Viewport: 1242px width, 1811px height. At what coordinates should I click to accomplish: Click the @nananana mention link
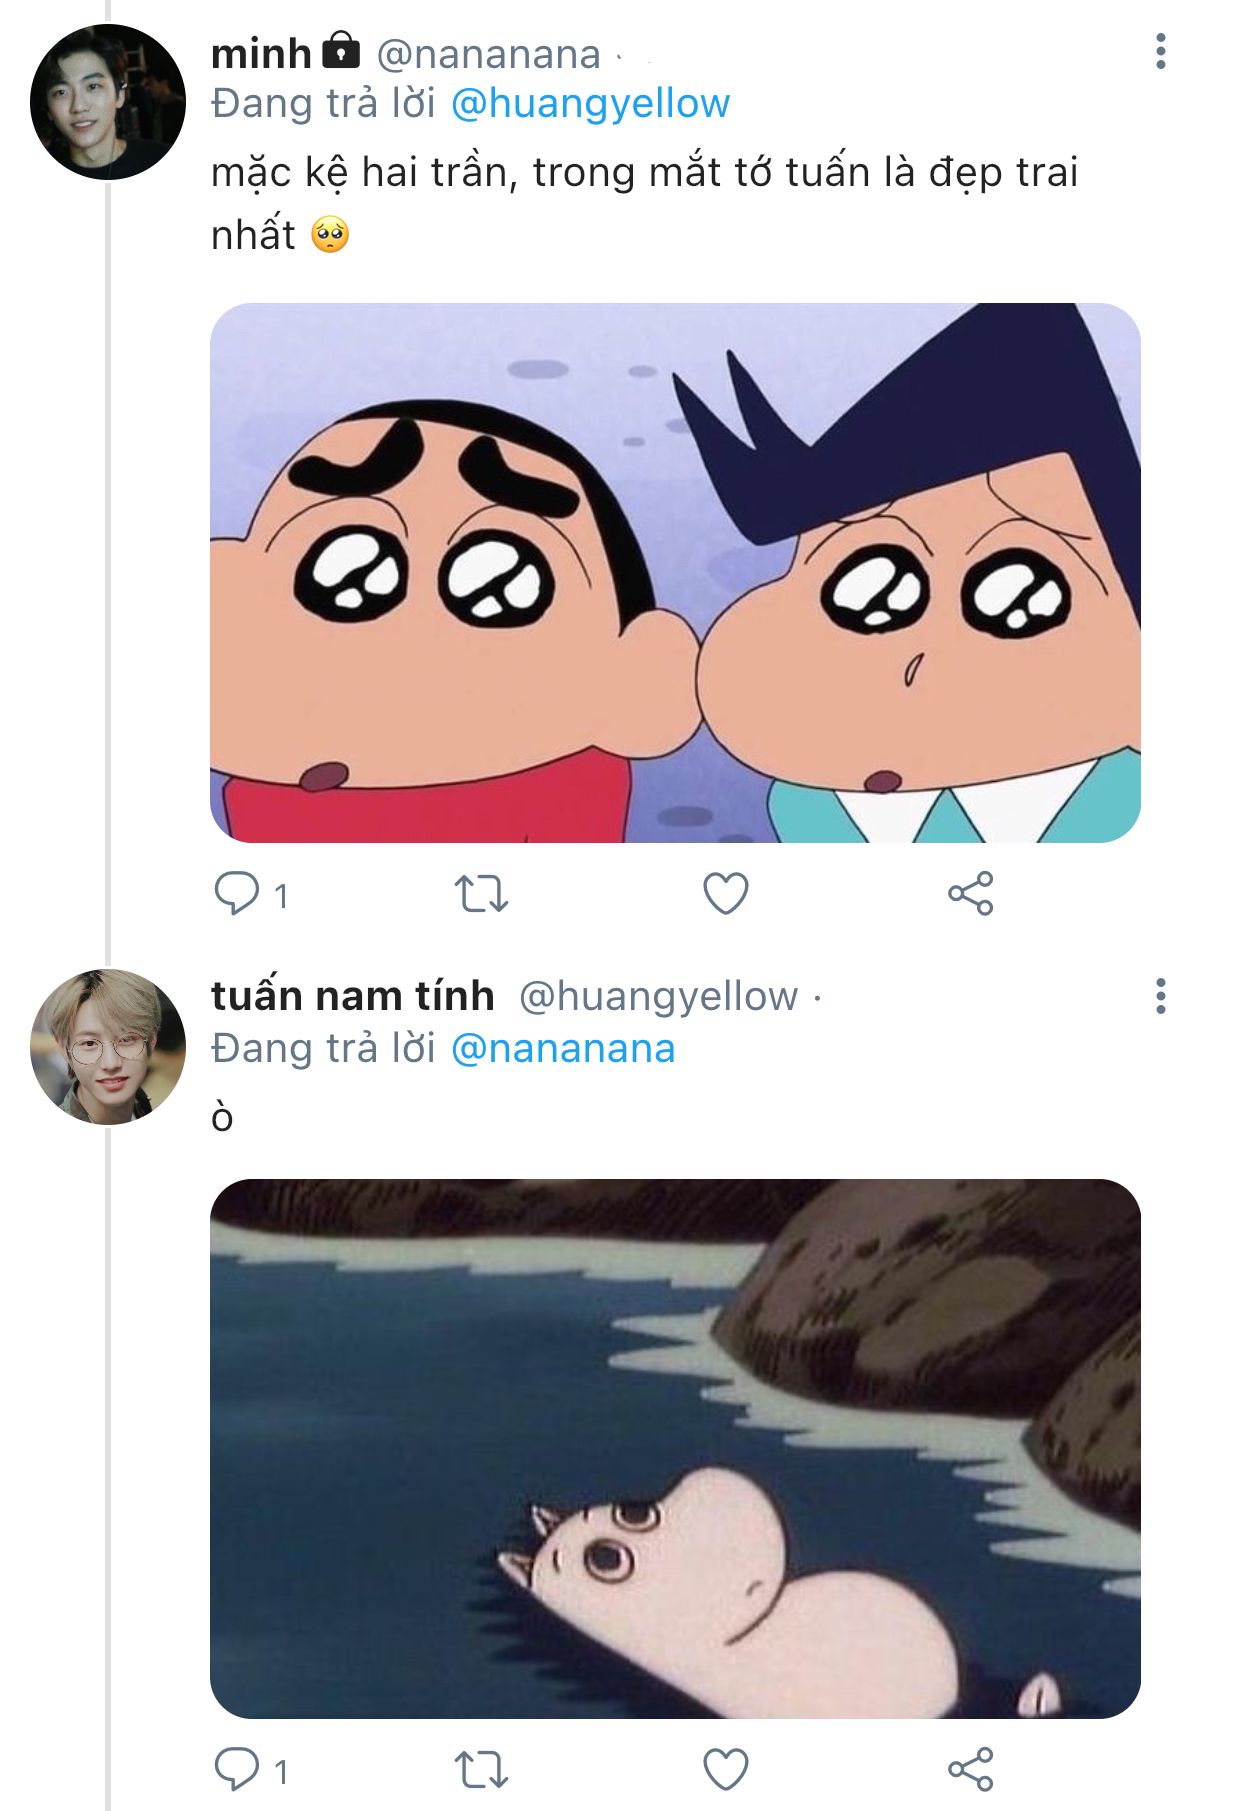[x=563, y=1049]
